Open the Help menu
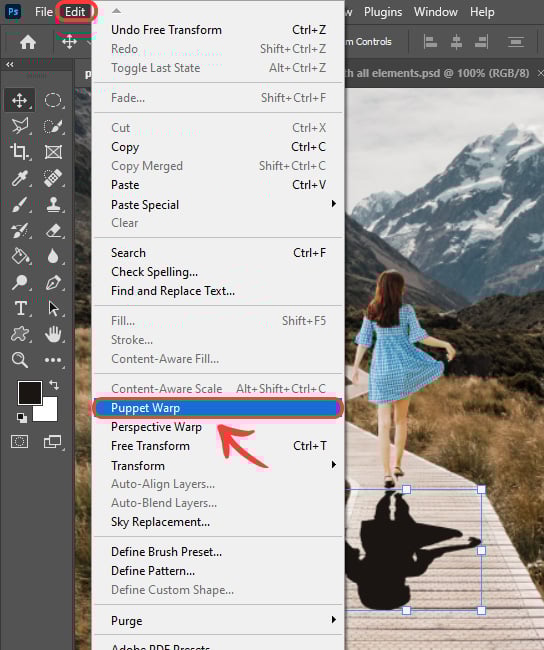544x650 pixels. point(482,12)
